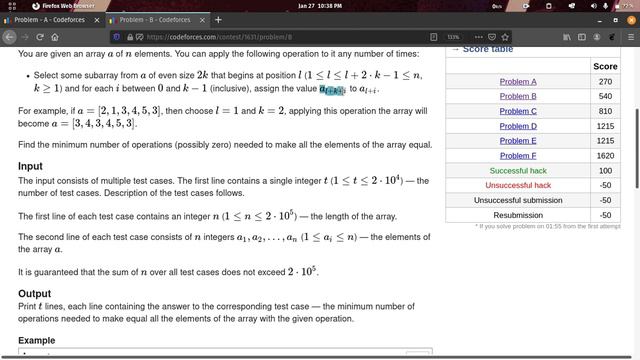
Task: Click the Successful hack row label
Action: (x=518, y=171)
